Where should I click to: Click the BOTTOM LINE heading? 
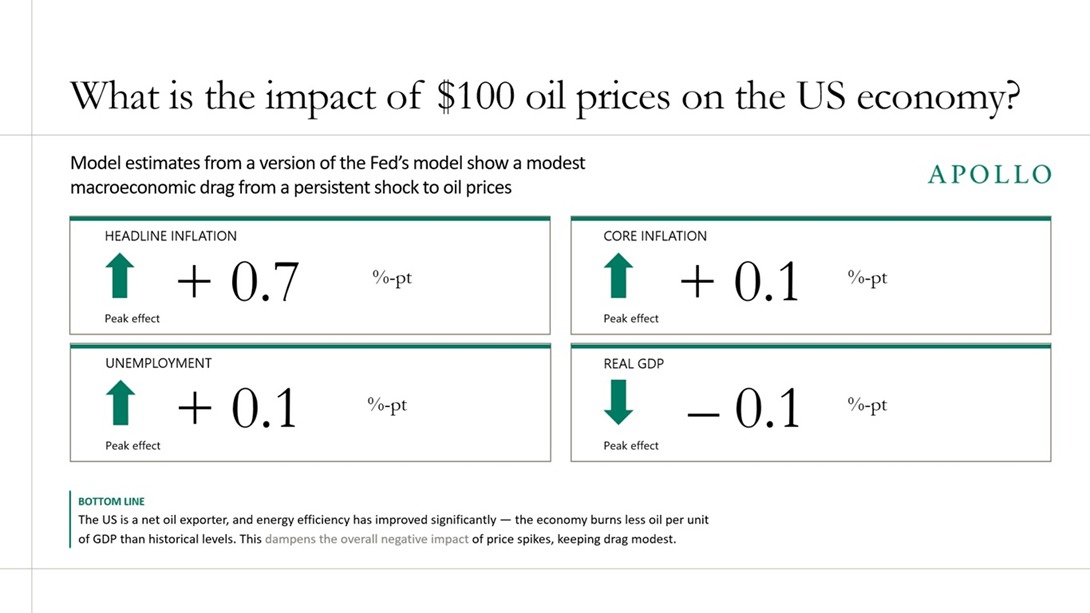(x=110, y=501)
